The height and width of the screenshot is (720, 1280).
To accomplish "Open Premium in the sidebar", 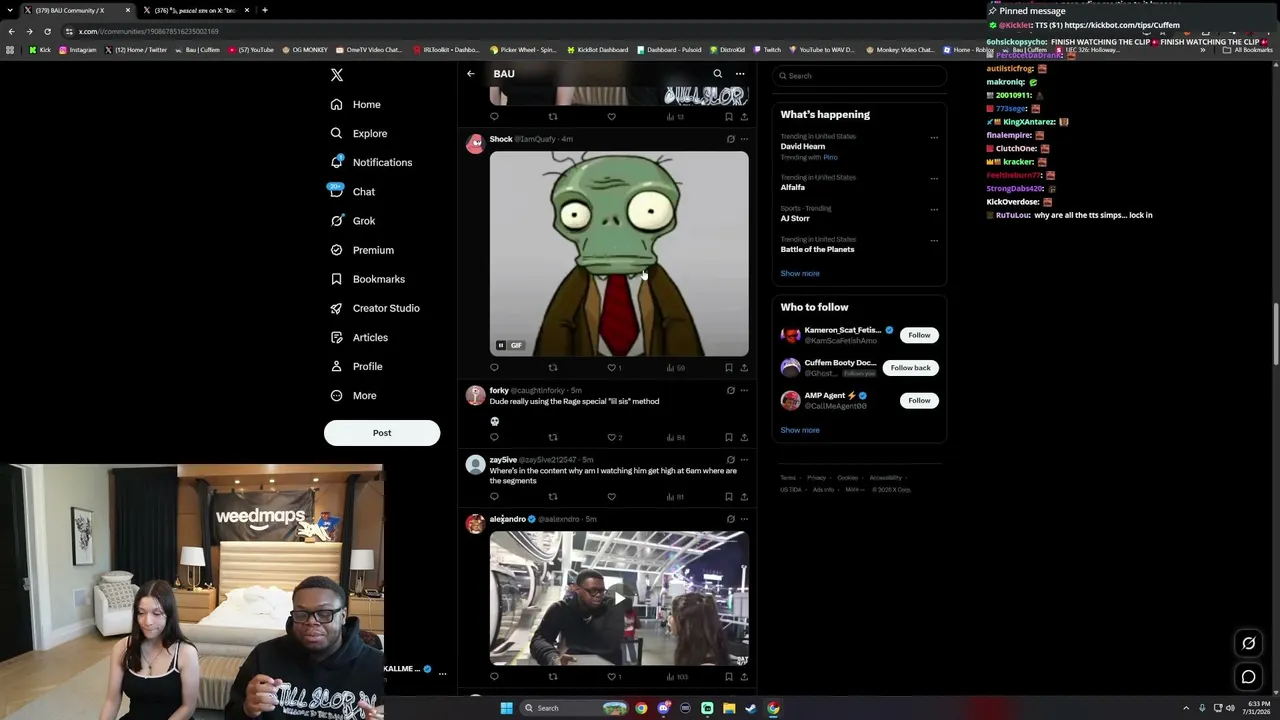I will (362, 250).
